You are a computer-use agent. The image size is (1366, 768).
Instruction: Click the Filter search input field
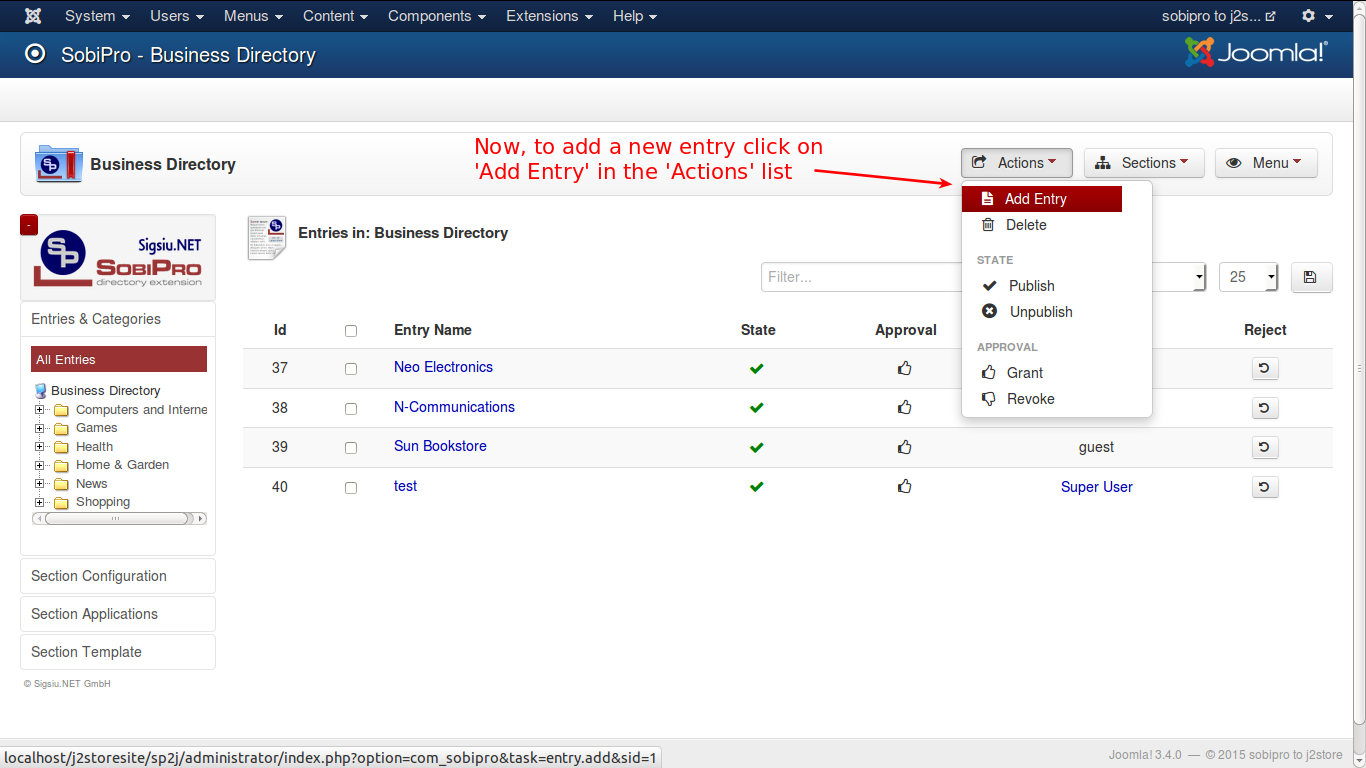click(861, 277)
